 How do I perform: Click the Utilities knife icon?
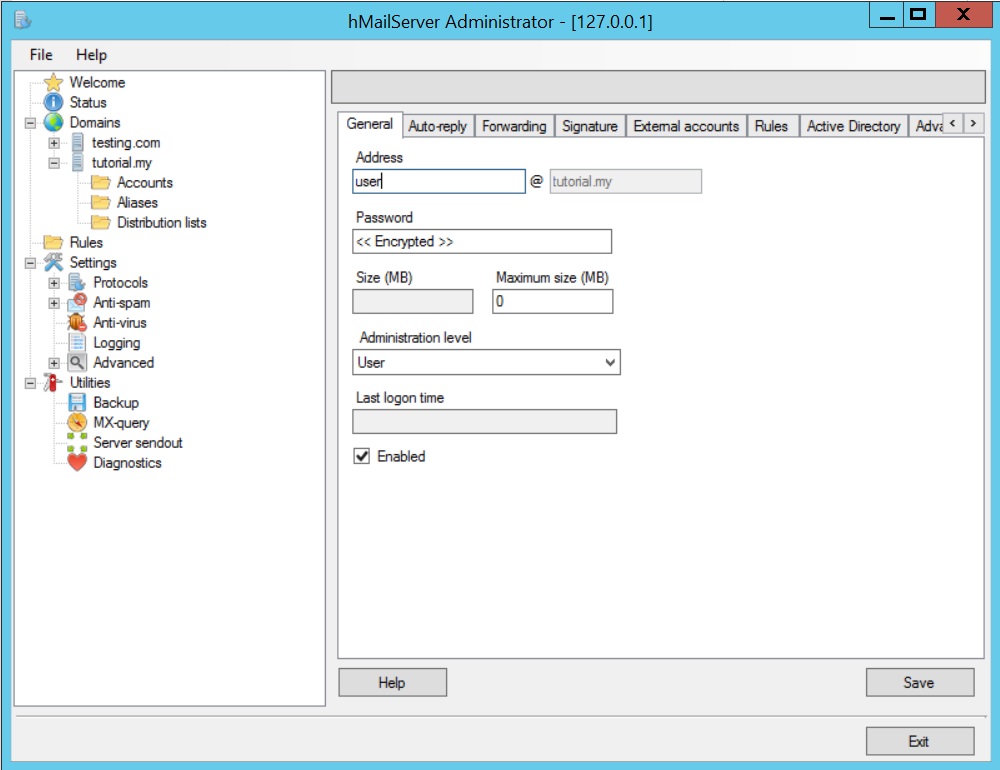[x=53, y=382]
